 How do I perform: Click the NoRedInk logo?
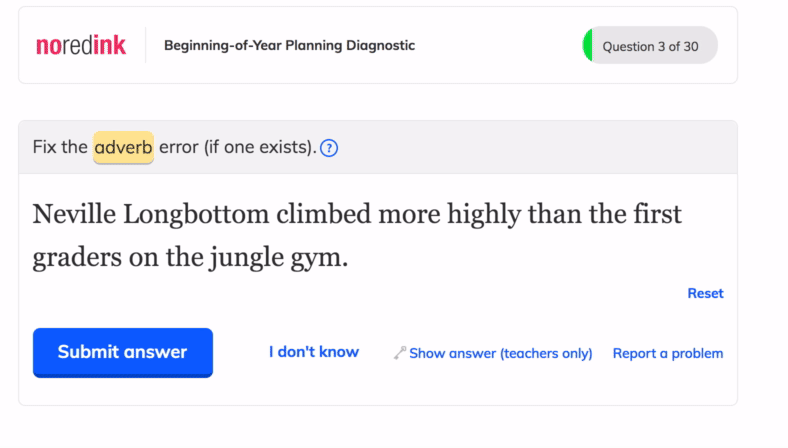tap(81, 45)
